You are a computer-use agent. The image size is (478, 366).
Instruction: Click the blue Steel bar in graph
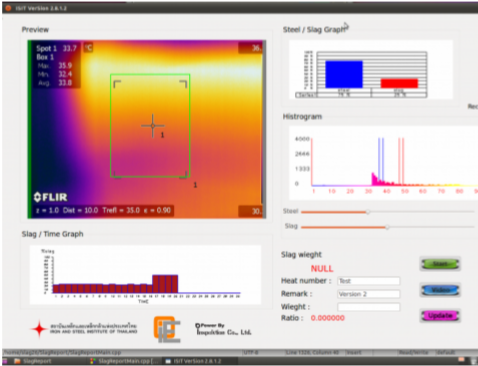(x=344, y=74)
